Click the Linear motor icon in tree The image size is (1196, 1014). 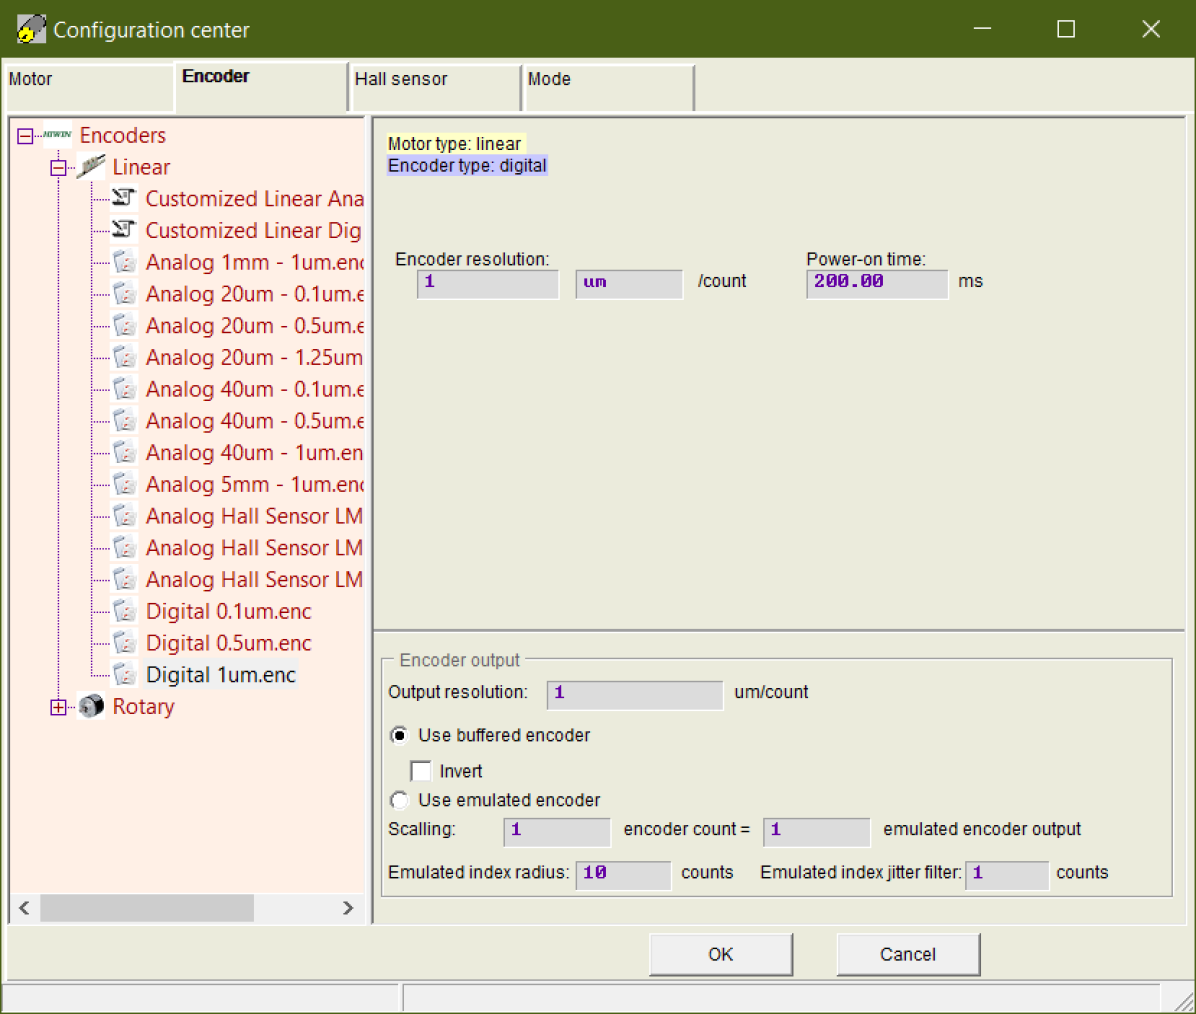coord(91,167)
